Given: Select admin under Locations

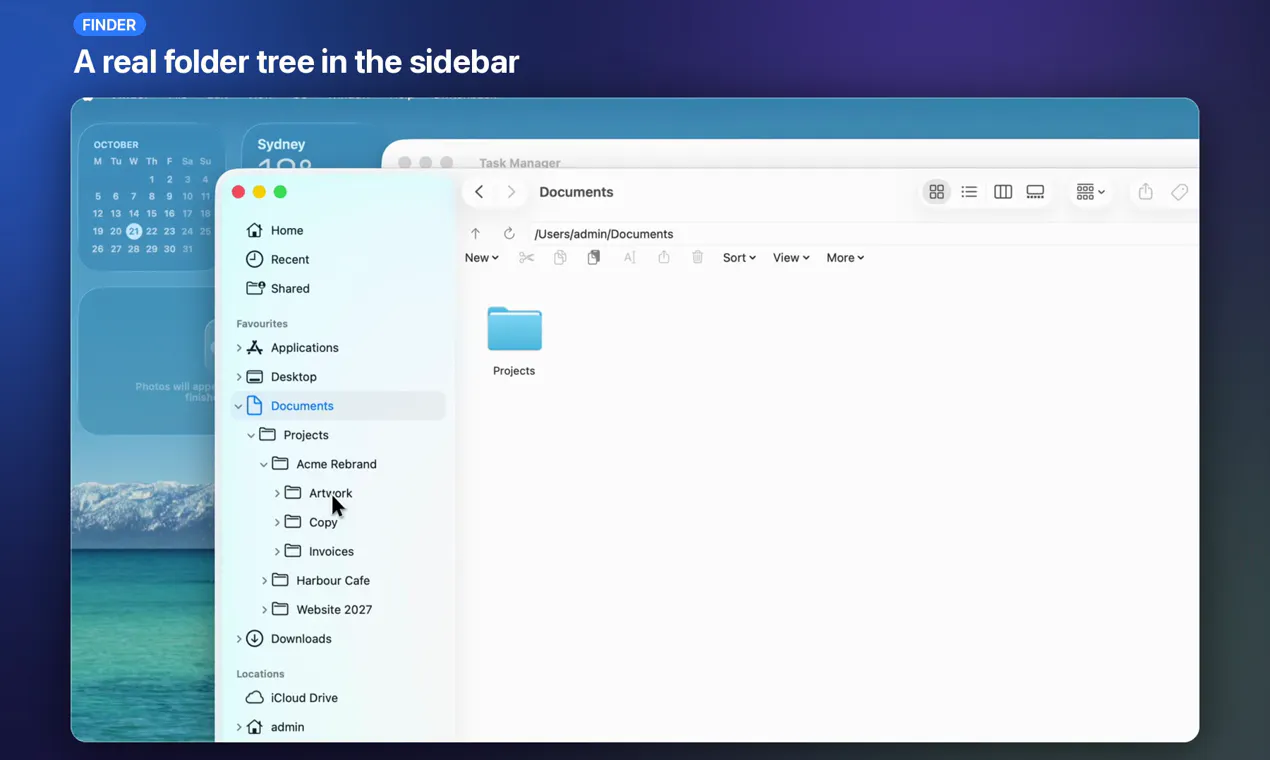Looking at the screenshot, I should [x=287, y=727].
